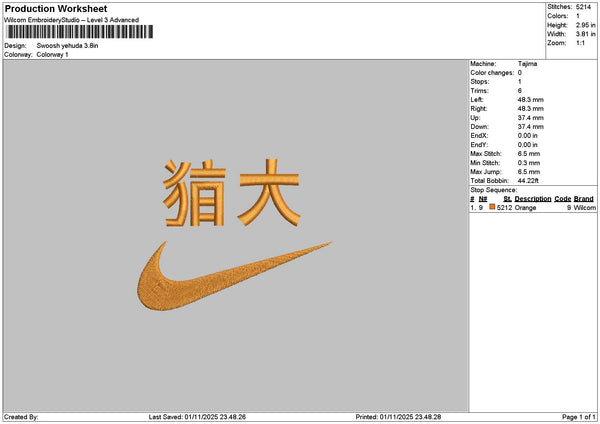The height and width of the screenshot is (424, 600).
Task: Click the Height value 2.95 in
Action: coord(585,25)
